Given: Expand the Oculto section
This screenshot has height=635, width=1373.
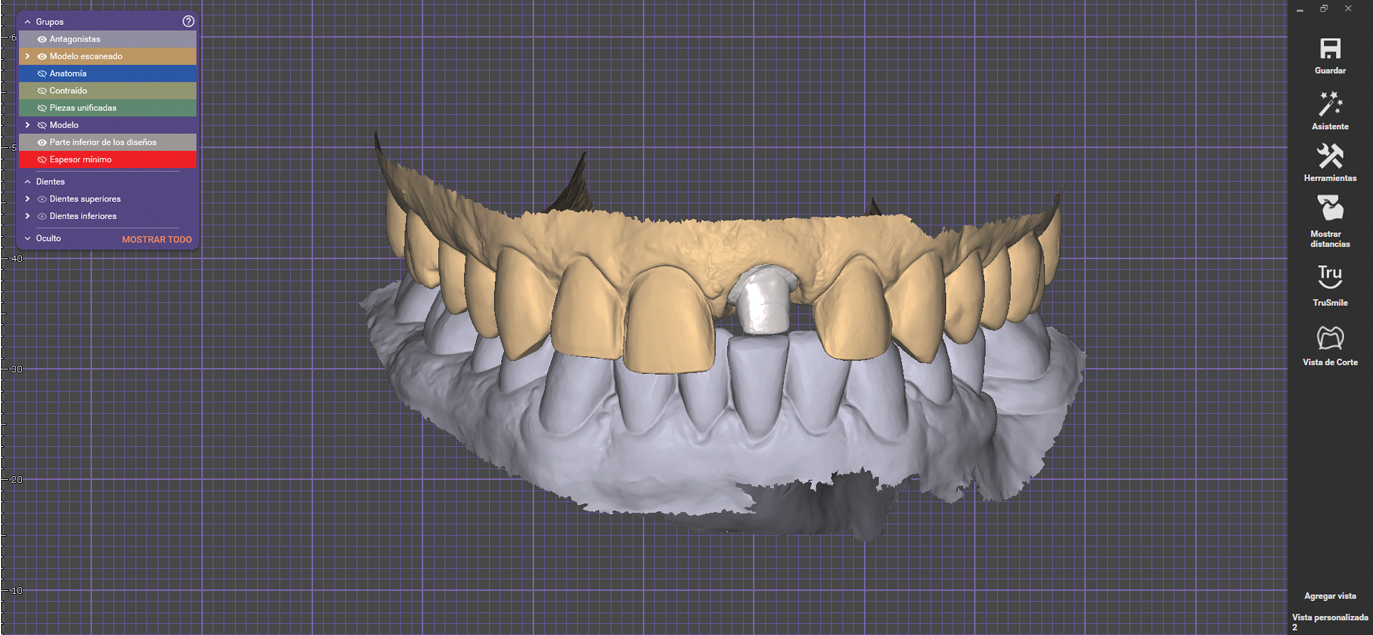Looking at the screenshot, I should coord(27,239).
